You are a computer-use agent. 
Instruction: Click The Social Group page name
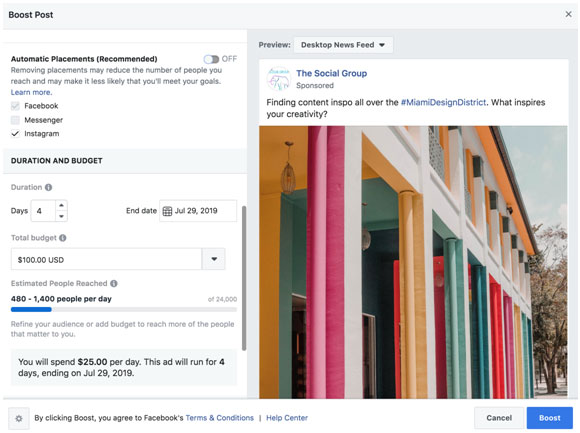point(331,73)
